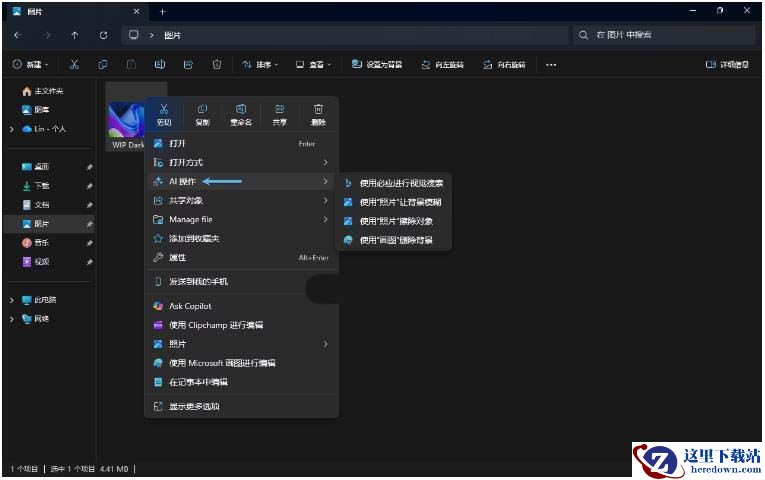Click the 在 图片 中搜索 search box
765x480 pixels.
(665, 35)
